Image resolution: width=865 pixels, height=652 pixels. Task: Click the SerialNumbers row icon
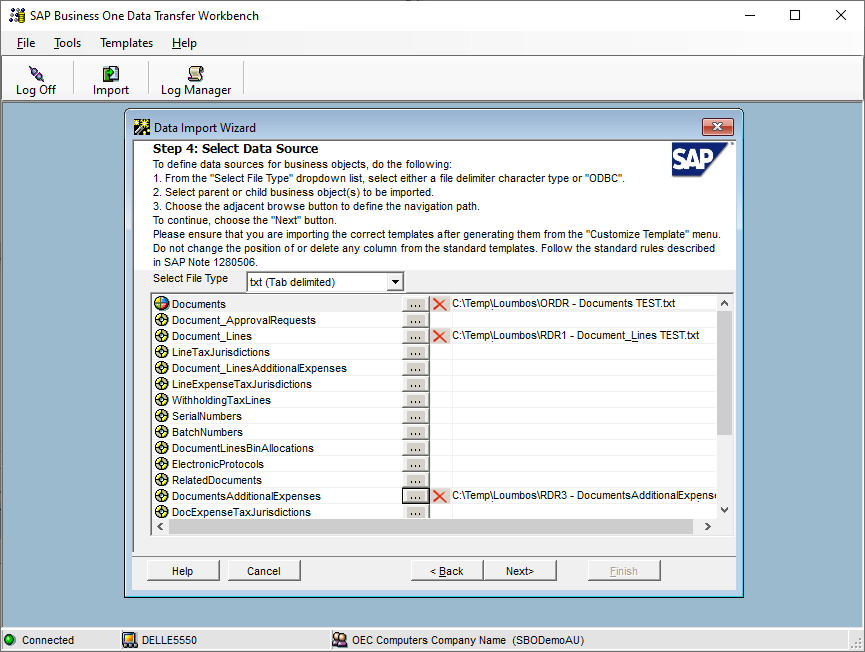161,416
